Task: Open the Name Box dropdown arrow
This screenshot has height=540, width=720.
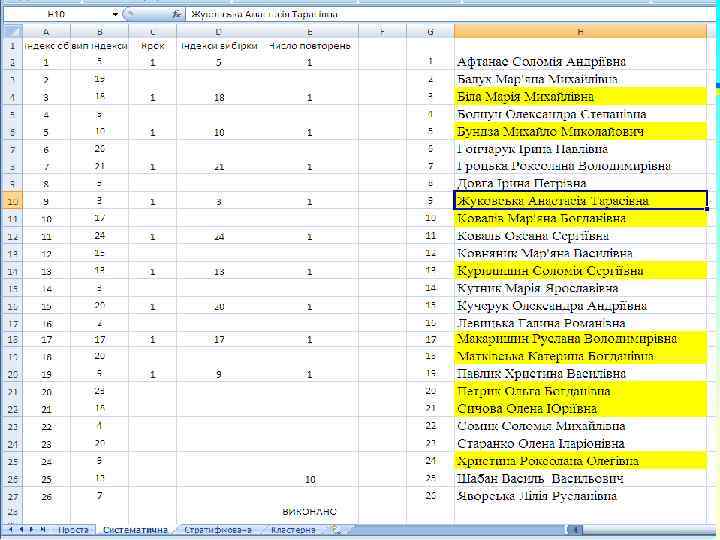Action: click(x=115, y=14)
